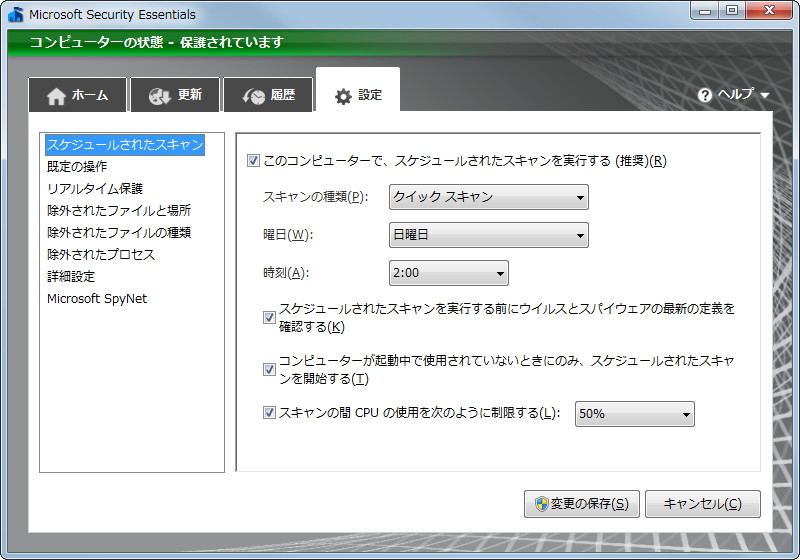Open the ホーム tab

[x=78, y=95]
